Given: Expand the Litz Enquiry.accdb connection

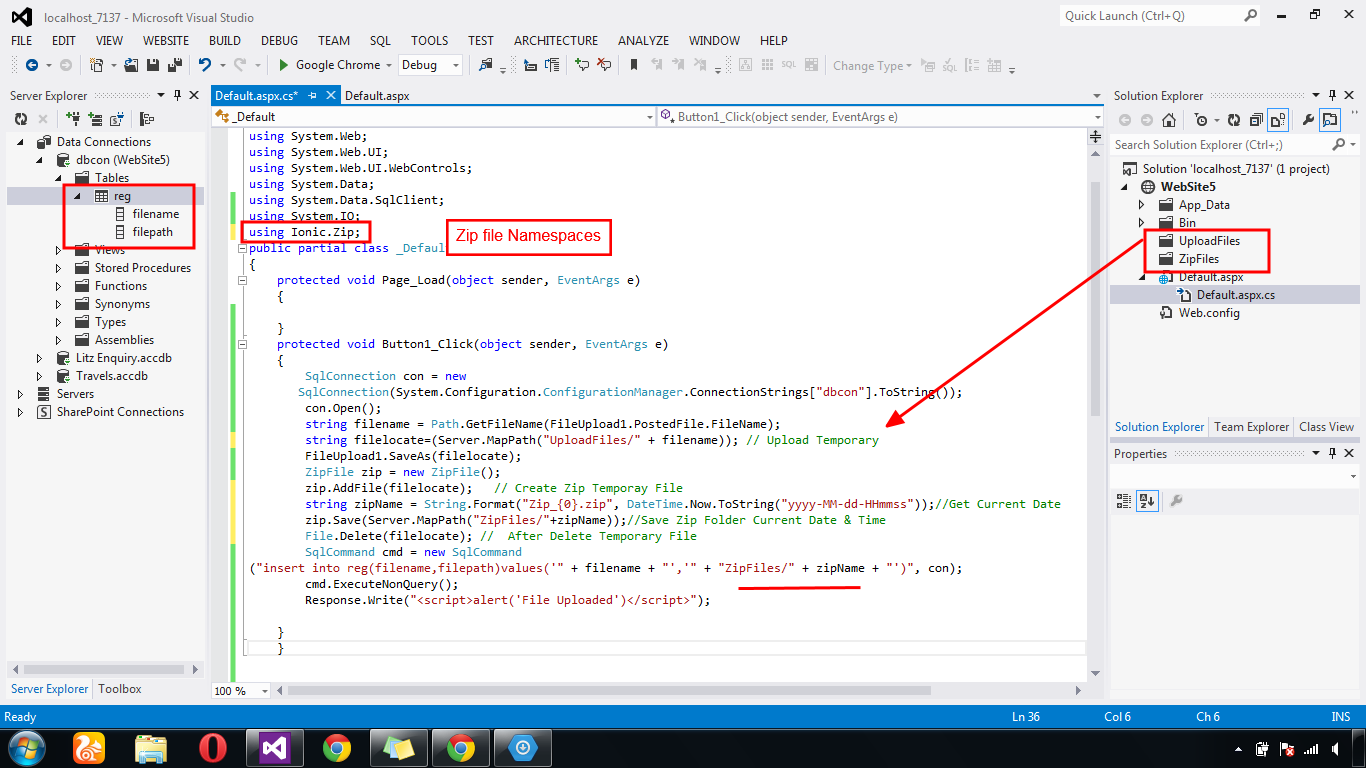Looking at the screenshot, I should click(40, 358).
